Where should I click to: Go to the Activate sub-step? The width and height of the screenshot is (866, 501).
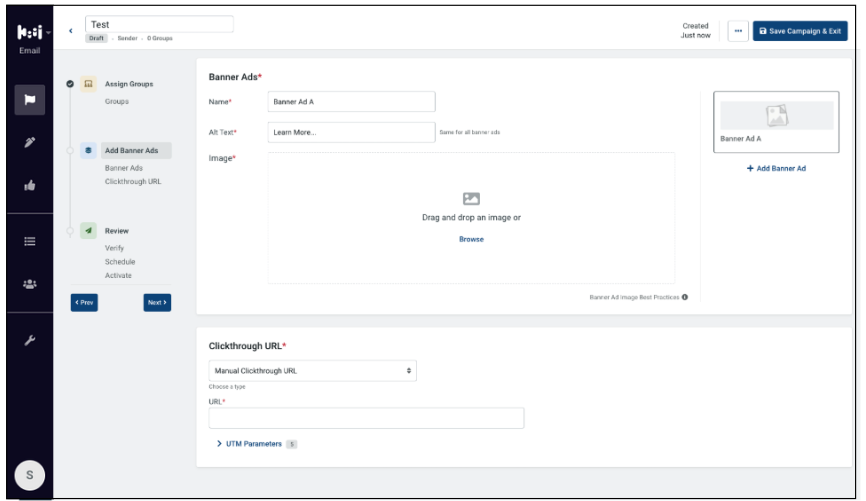tap(118, 276)
